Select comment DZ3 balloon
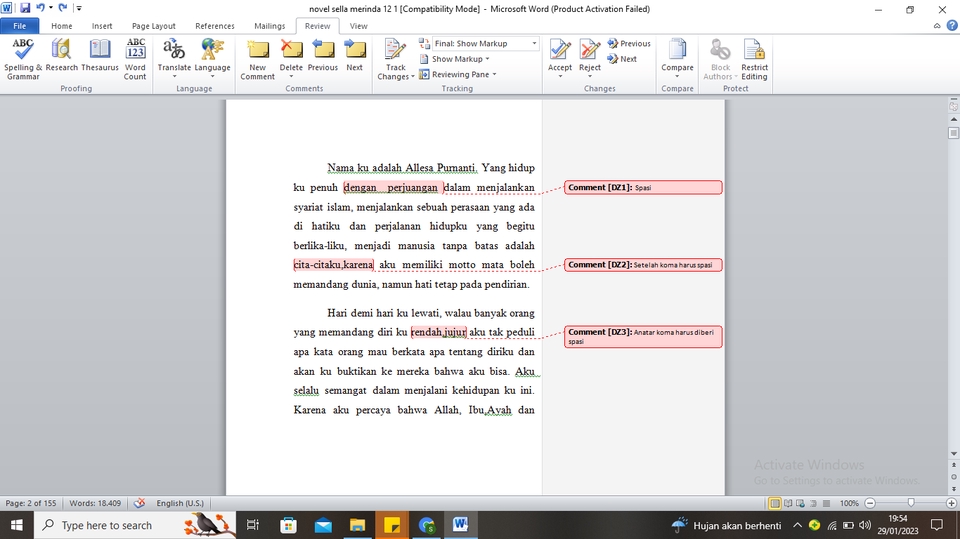The width and height of the screenshot is (960, 539). coord(643,336)
